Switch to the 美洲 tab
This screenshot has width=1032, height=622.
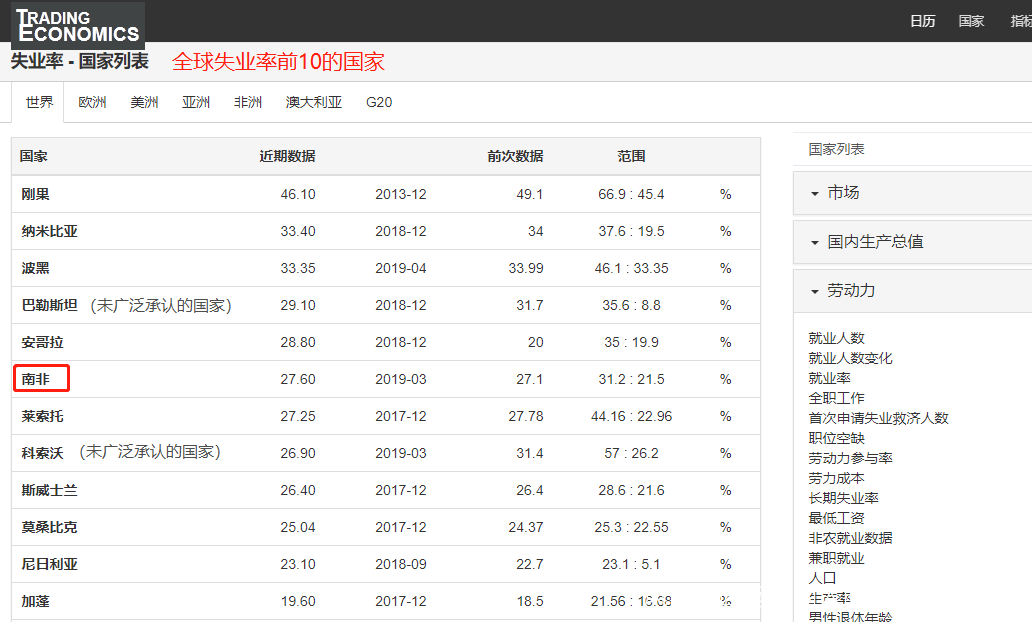click(144, 102)
